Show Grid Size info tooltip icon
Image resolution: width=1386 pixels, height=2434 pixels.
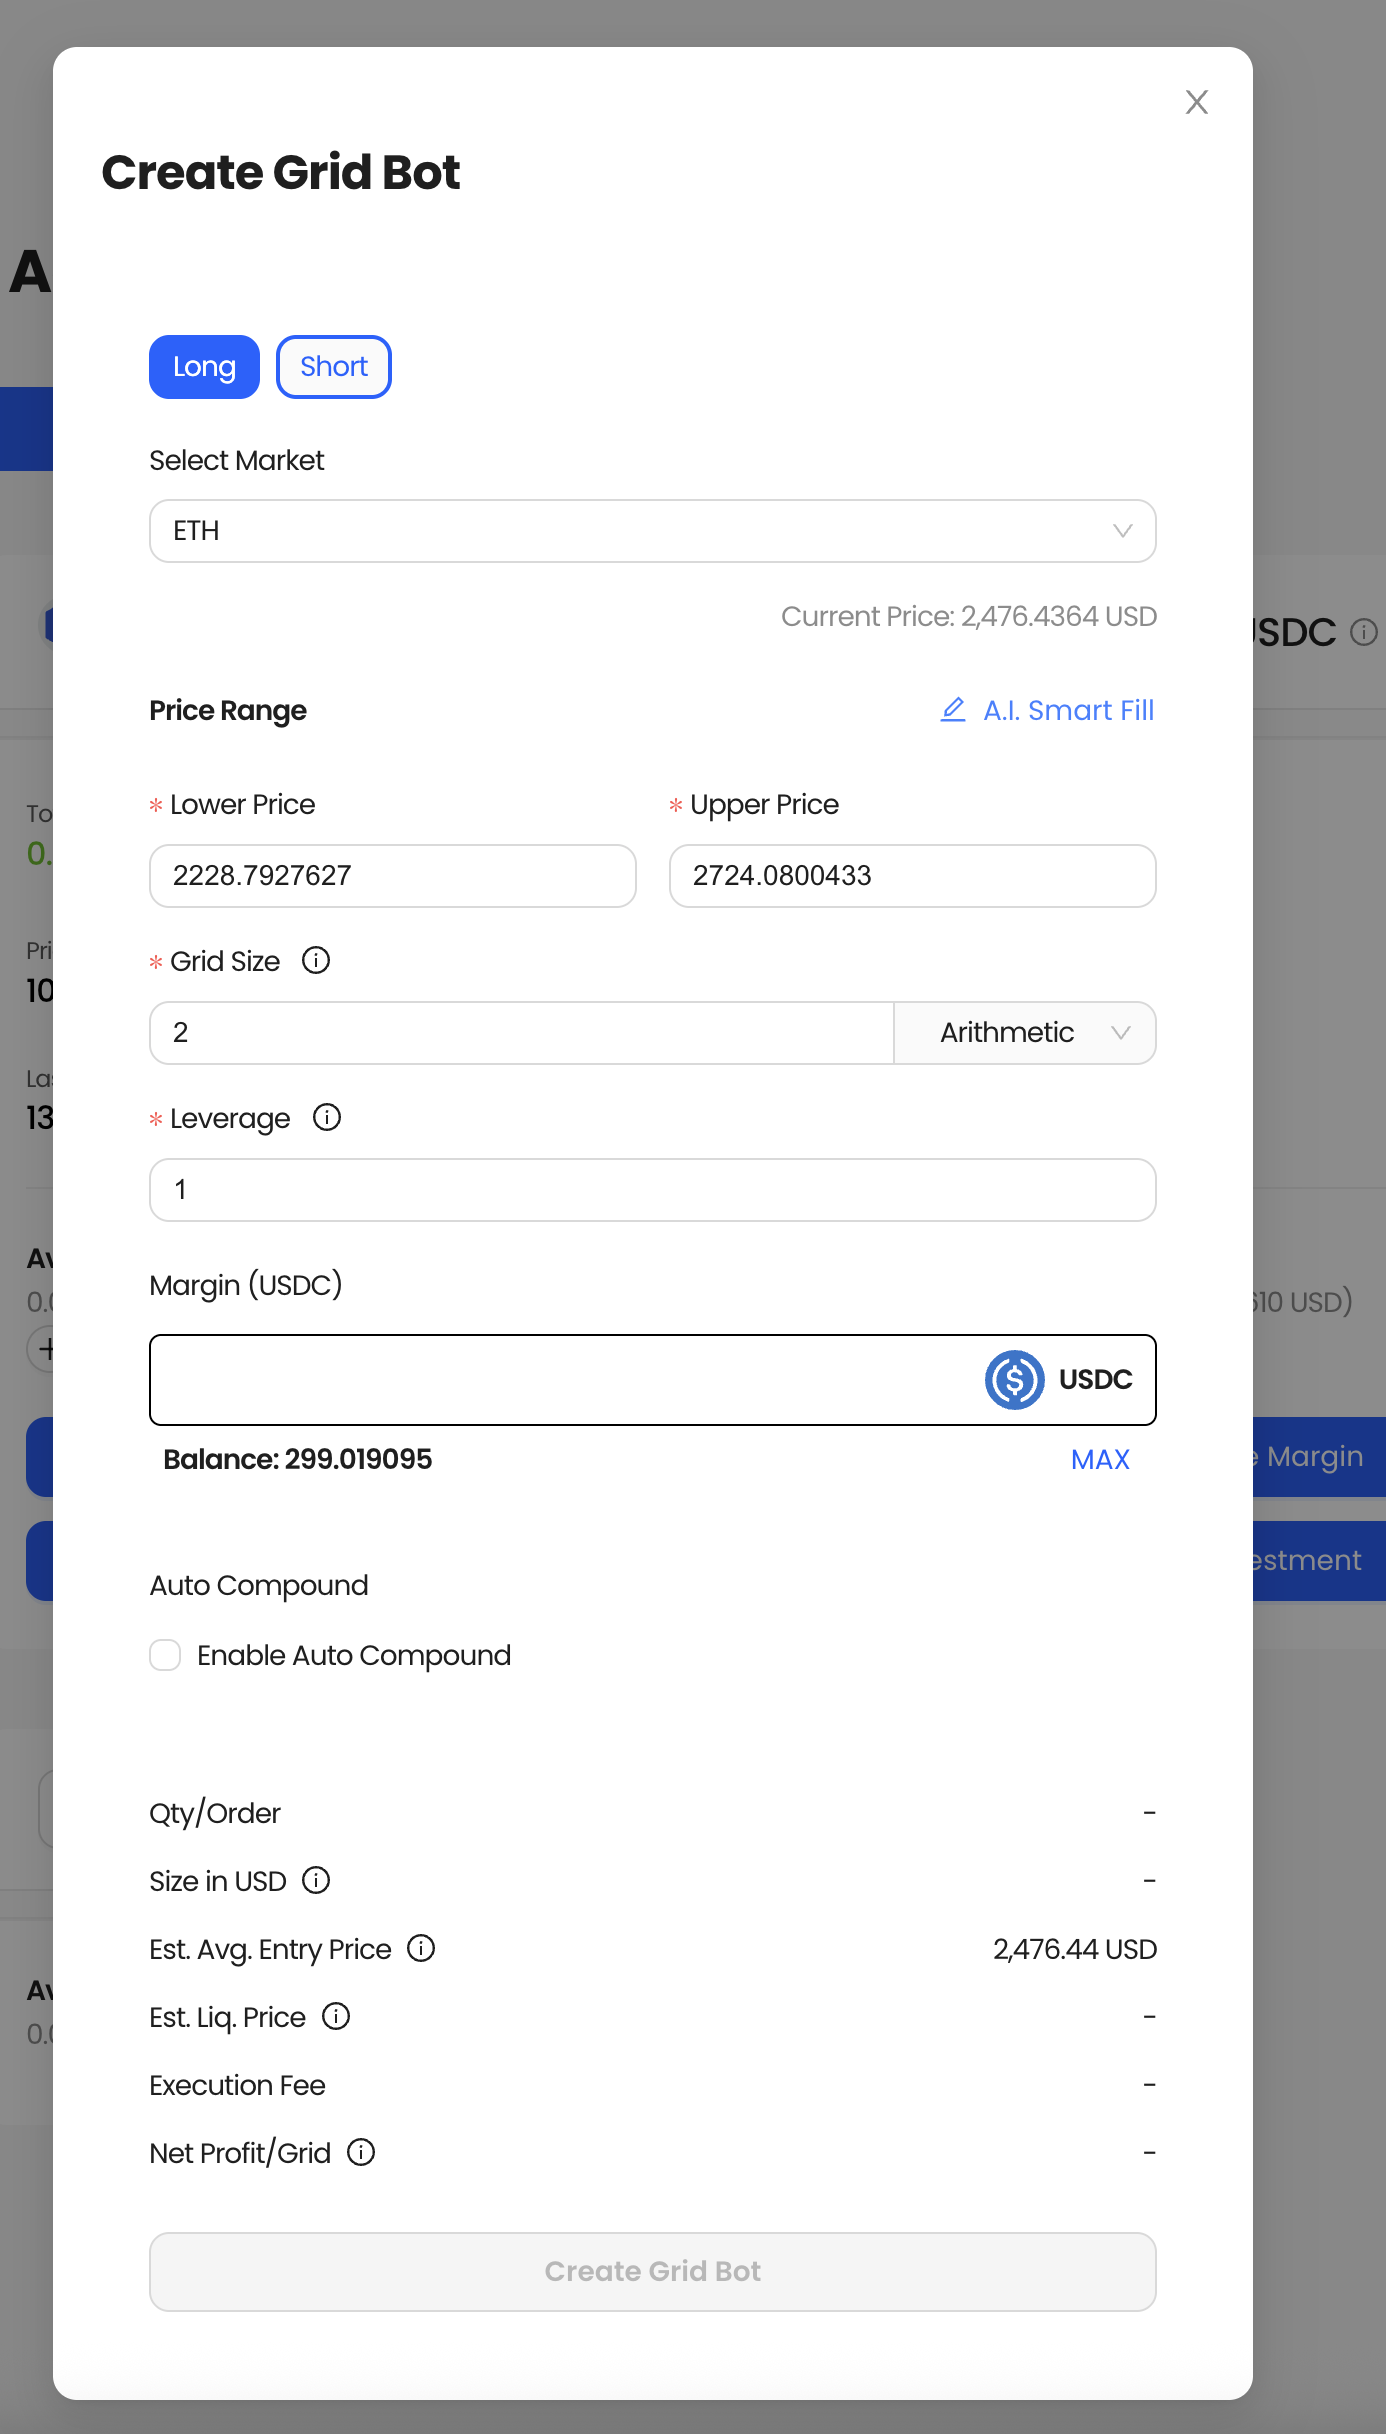click(316, 961)
